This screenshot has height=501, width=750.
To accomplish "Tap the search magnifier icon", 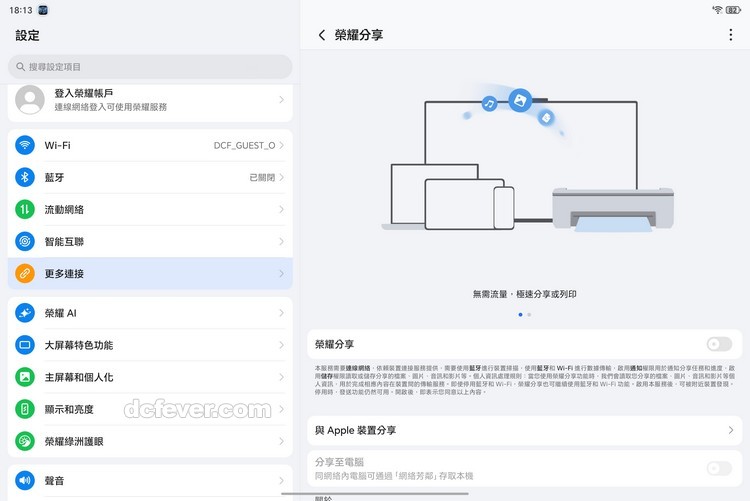I will click(x=21, y=67).
